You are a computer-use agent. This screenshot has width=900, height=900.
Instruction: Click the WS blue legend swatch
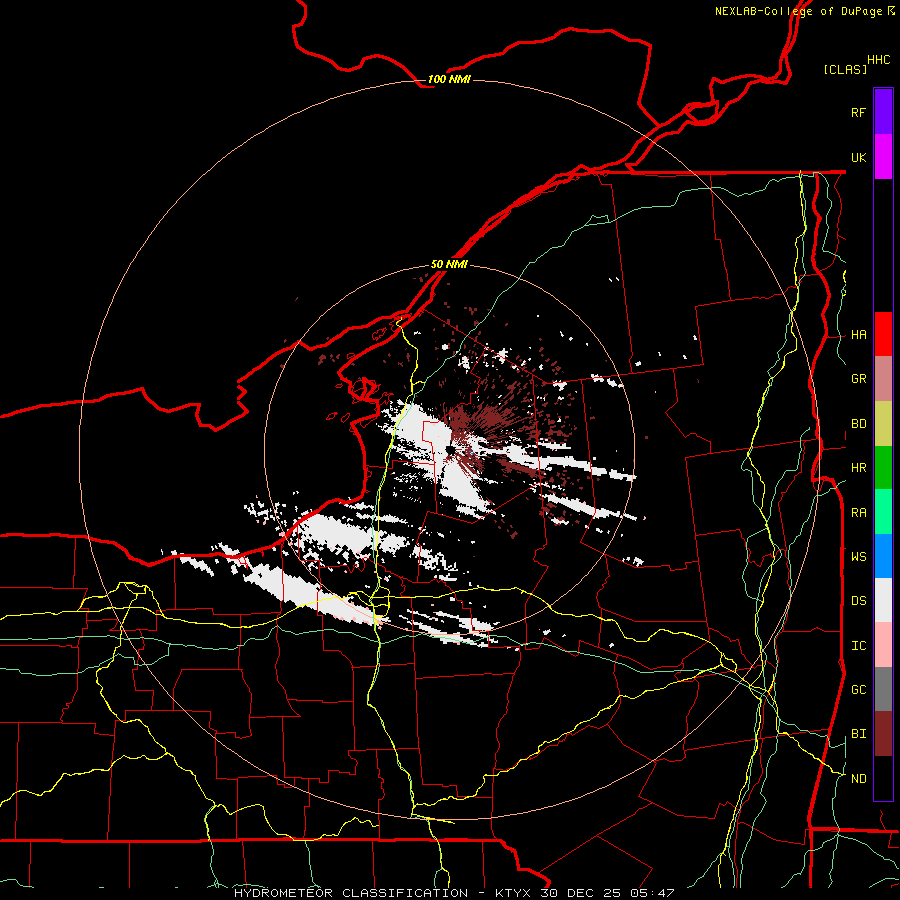coord(883,556)
